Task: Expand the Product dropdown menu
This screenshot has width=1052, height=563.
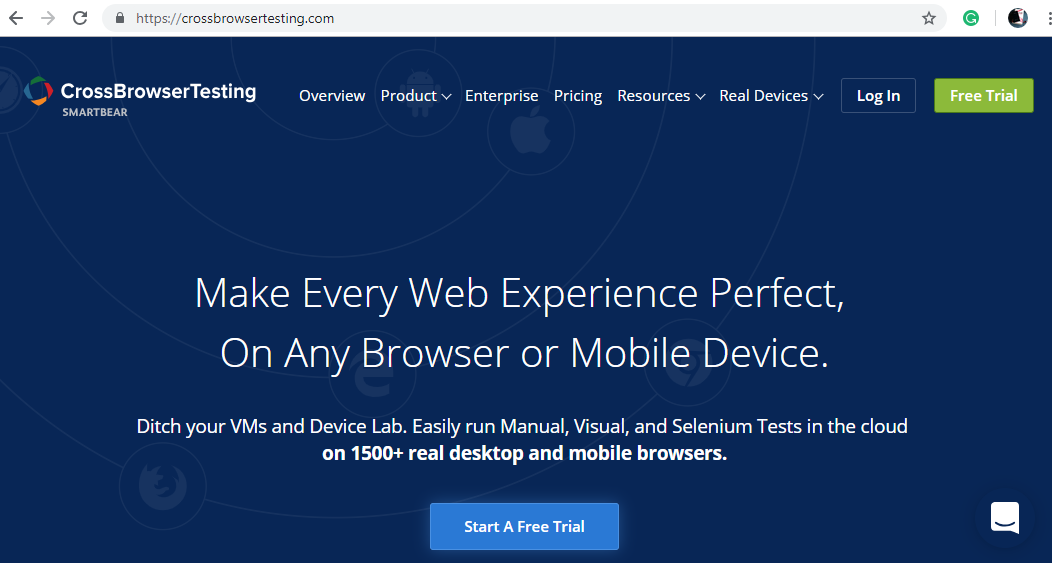Action: 416,96
